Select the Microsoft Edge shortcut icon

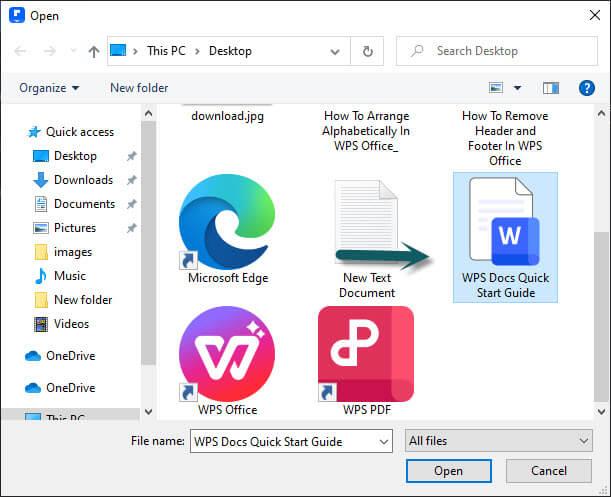227,221
